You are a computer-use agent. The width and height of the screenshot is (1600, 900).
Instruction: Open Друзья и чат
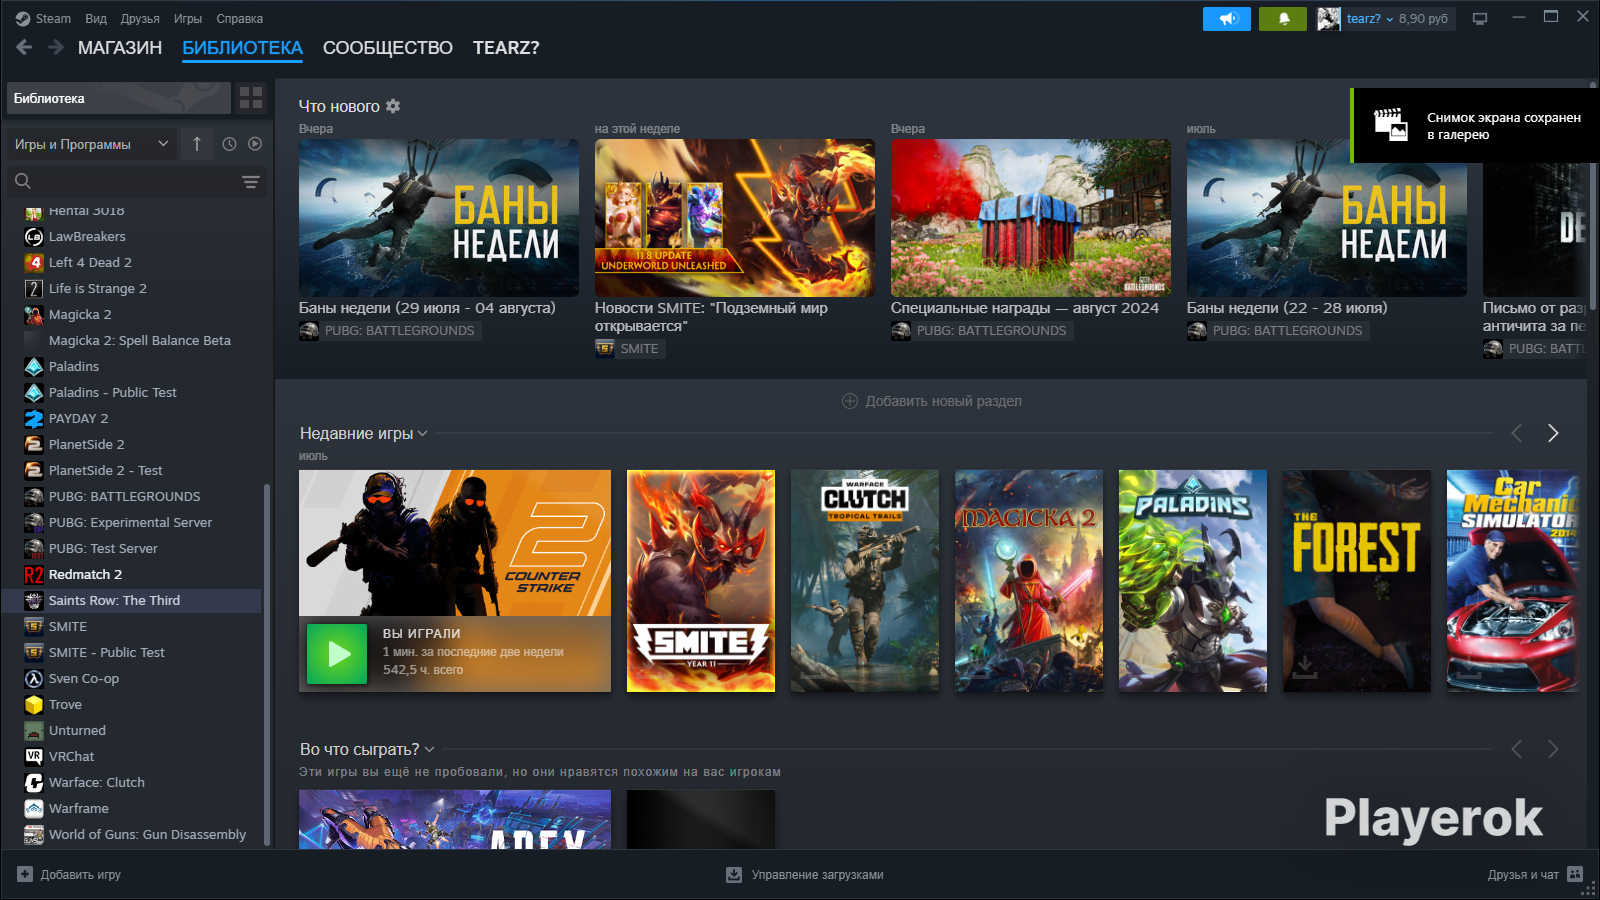(1535, 875)
